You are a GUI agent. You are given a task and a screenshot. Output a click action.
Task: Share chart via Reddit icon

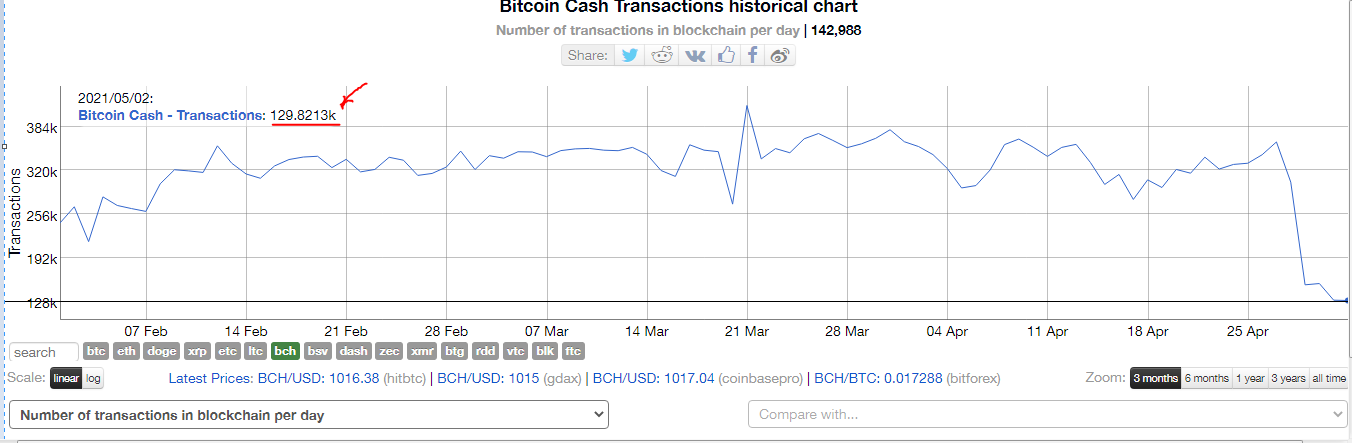662,55
